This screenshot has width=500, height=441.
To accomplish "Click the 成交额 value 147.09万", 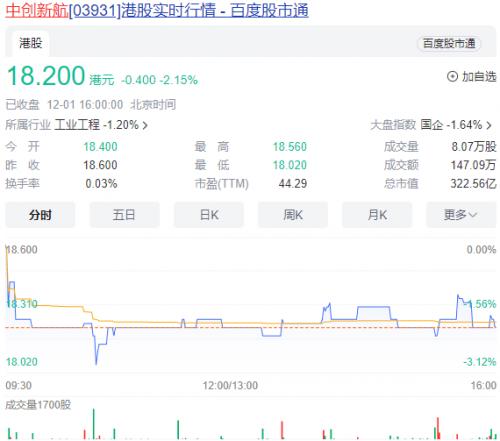I will click(x=473, y=165).
